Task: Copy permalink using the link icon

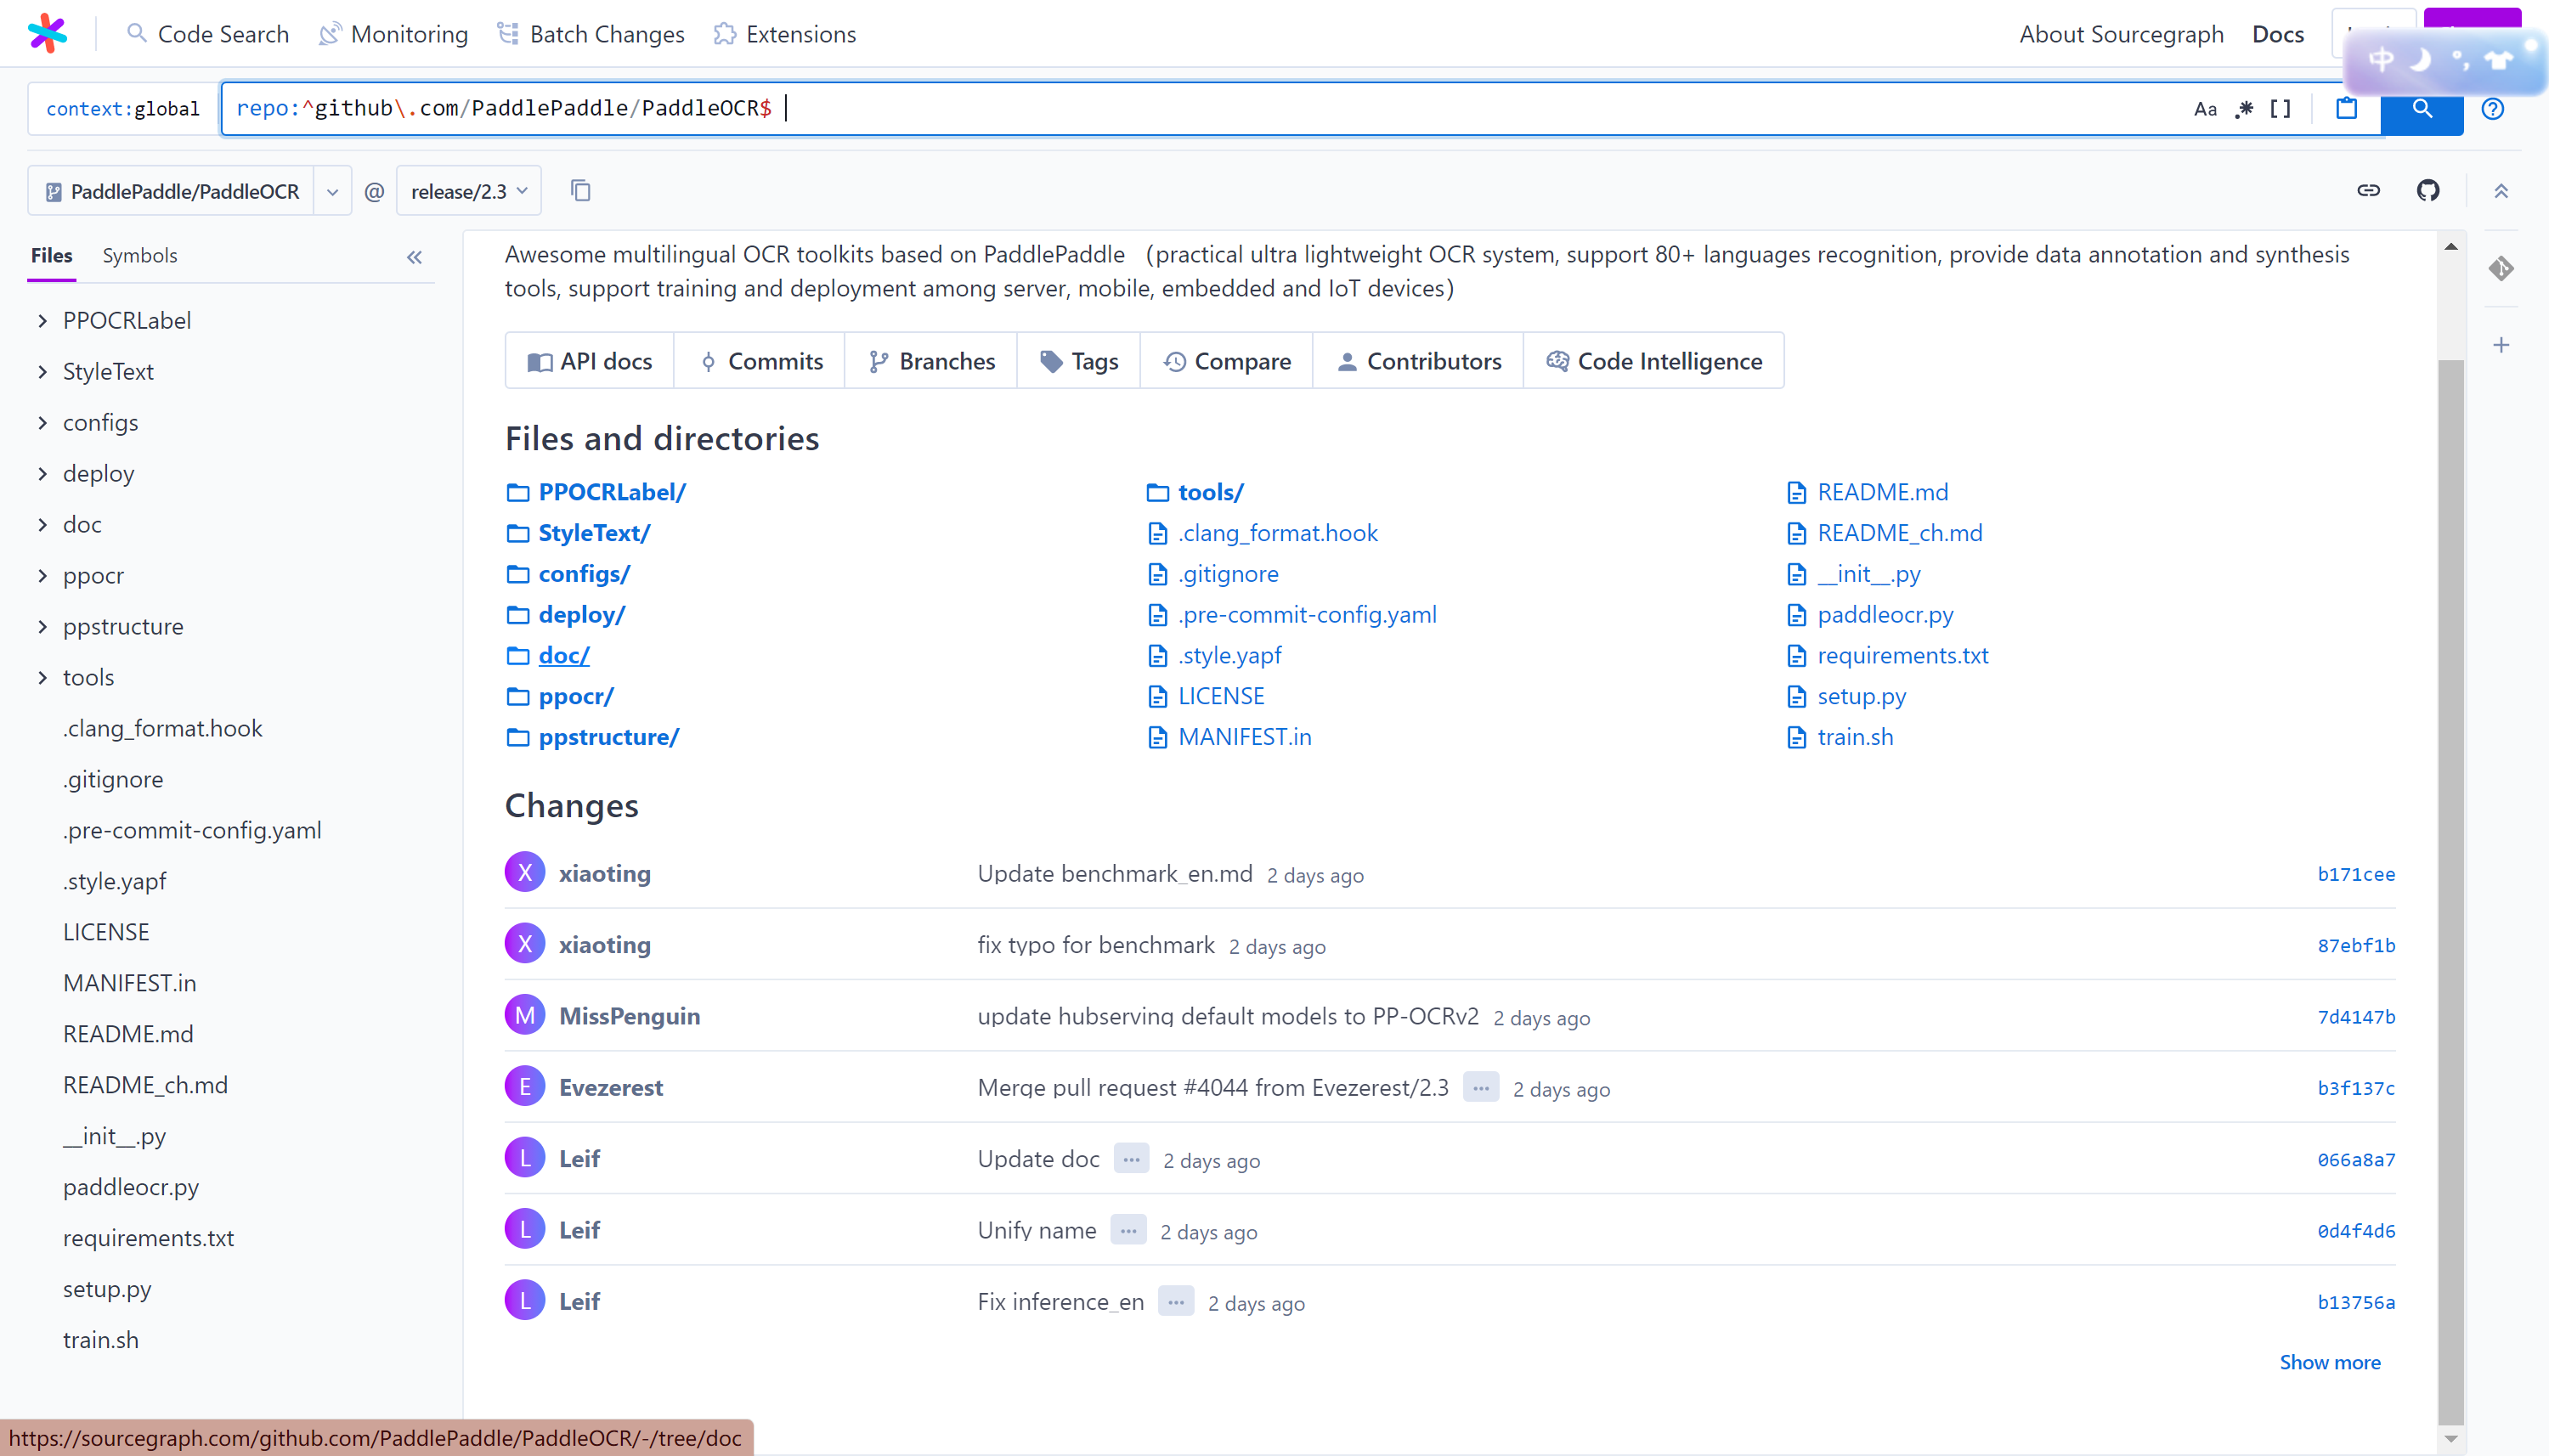Action: coord(2367,190)
